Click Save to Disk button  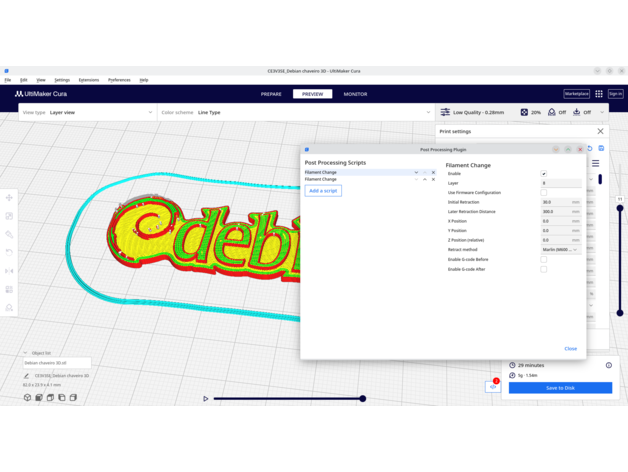[560, 388]
